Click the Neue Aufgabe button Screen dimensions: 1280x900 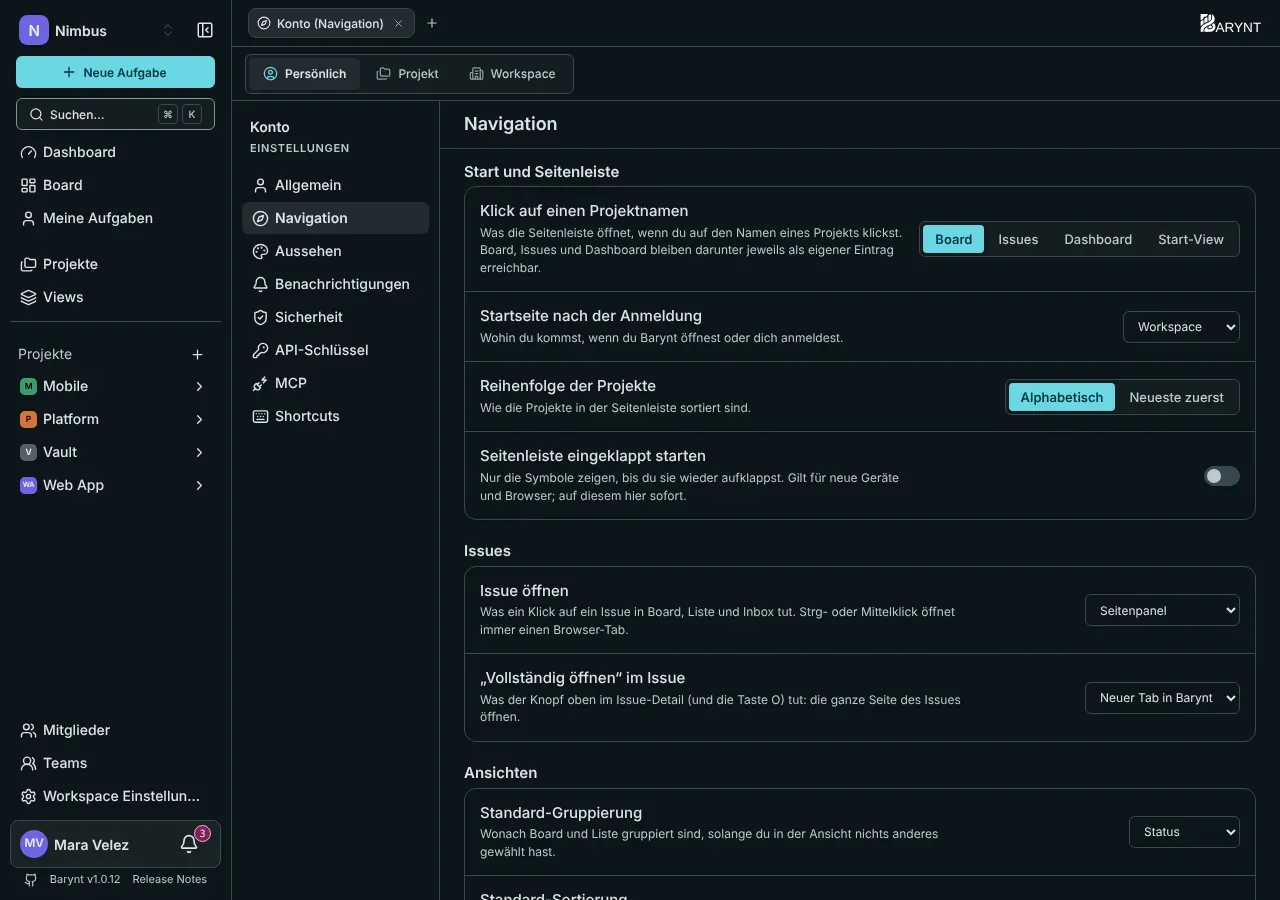pos(115,72)
